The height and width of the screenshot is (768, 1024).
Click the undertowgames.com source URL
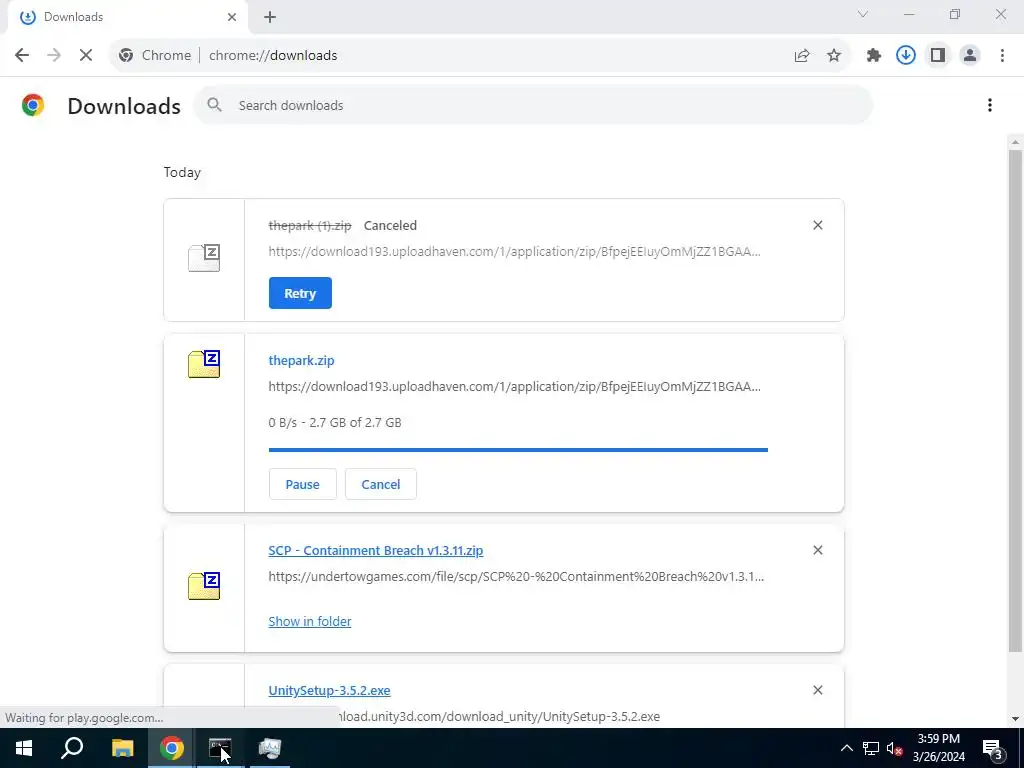tap(516, 577)
